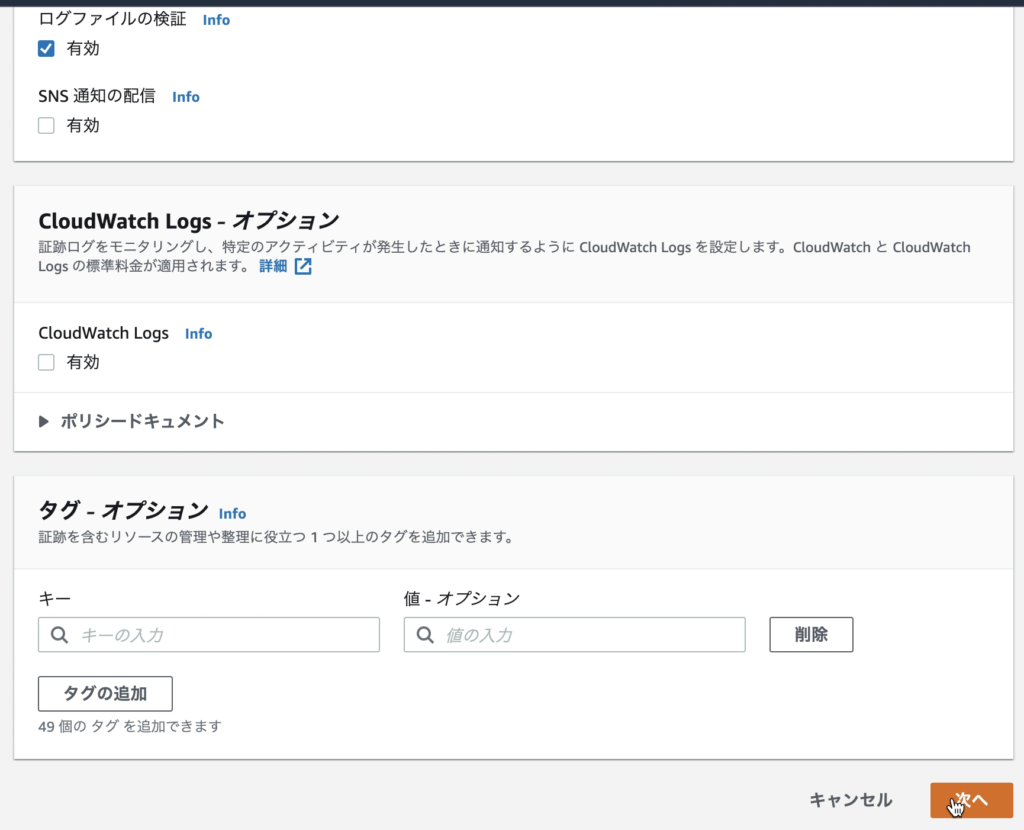This screenshot has width=1024, height=830.
Task: Click the search icon in the value field
Action: pyautogui.click(x=425, y=635)
